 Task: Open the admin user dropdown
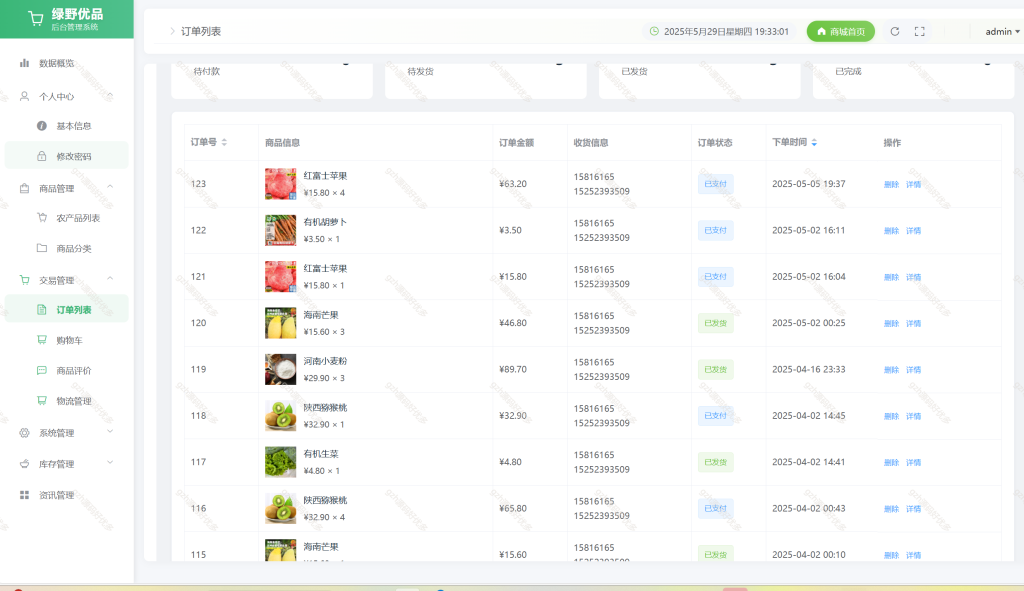click(x=1002, y=31)
